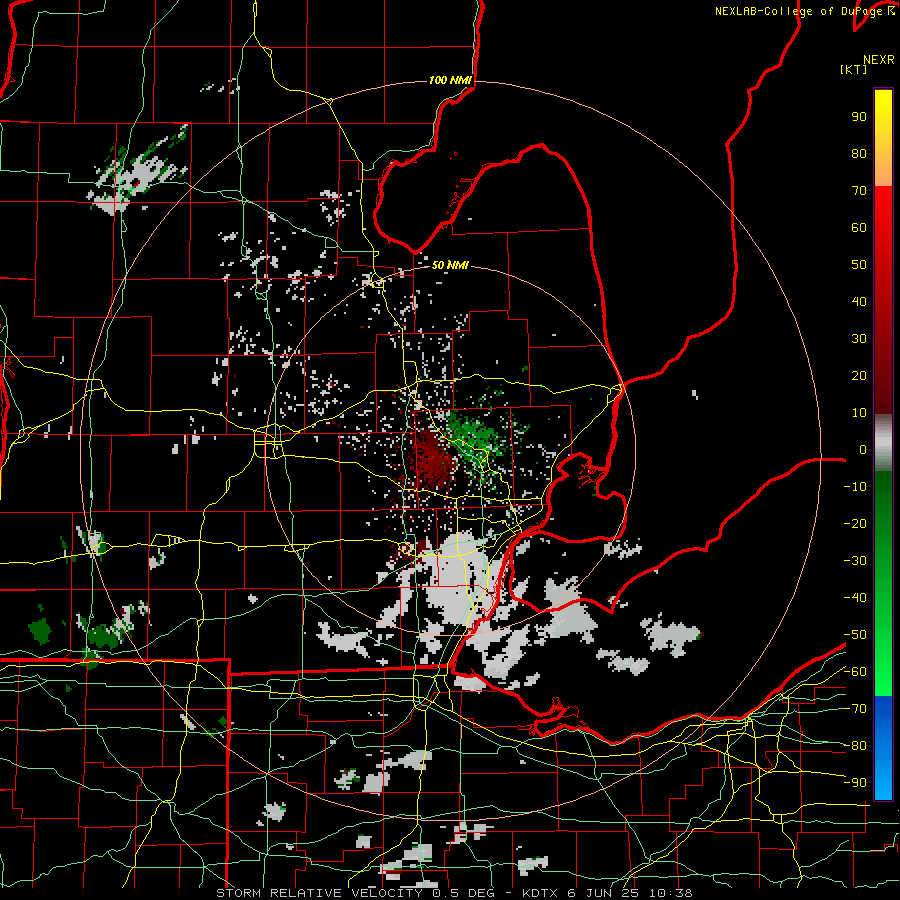Screen dimensions: 900x900
Task: Click the -80 scale value
Action: 855,746
